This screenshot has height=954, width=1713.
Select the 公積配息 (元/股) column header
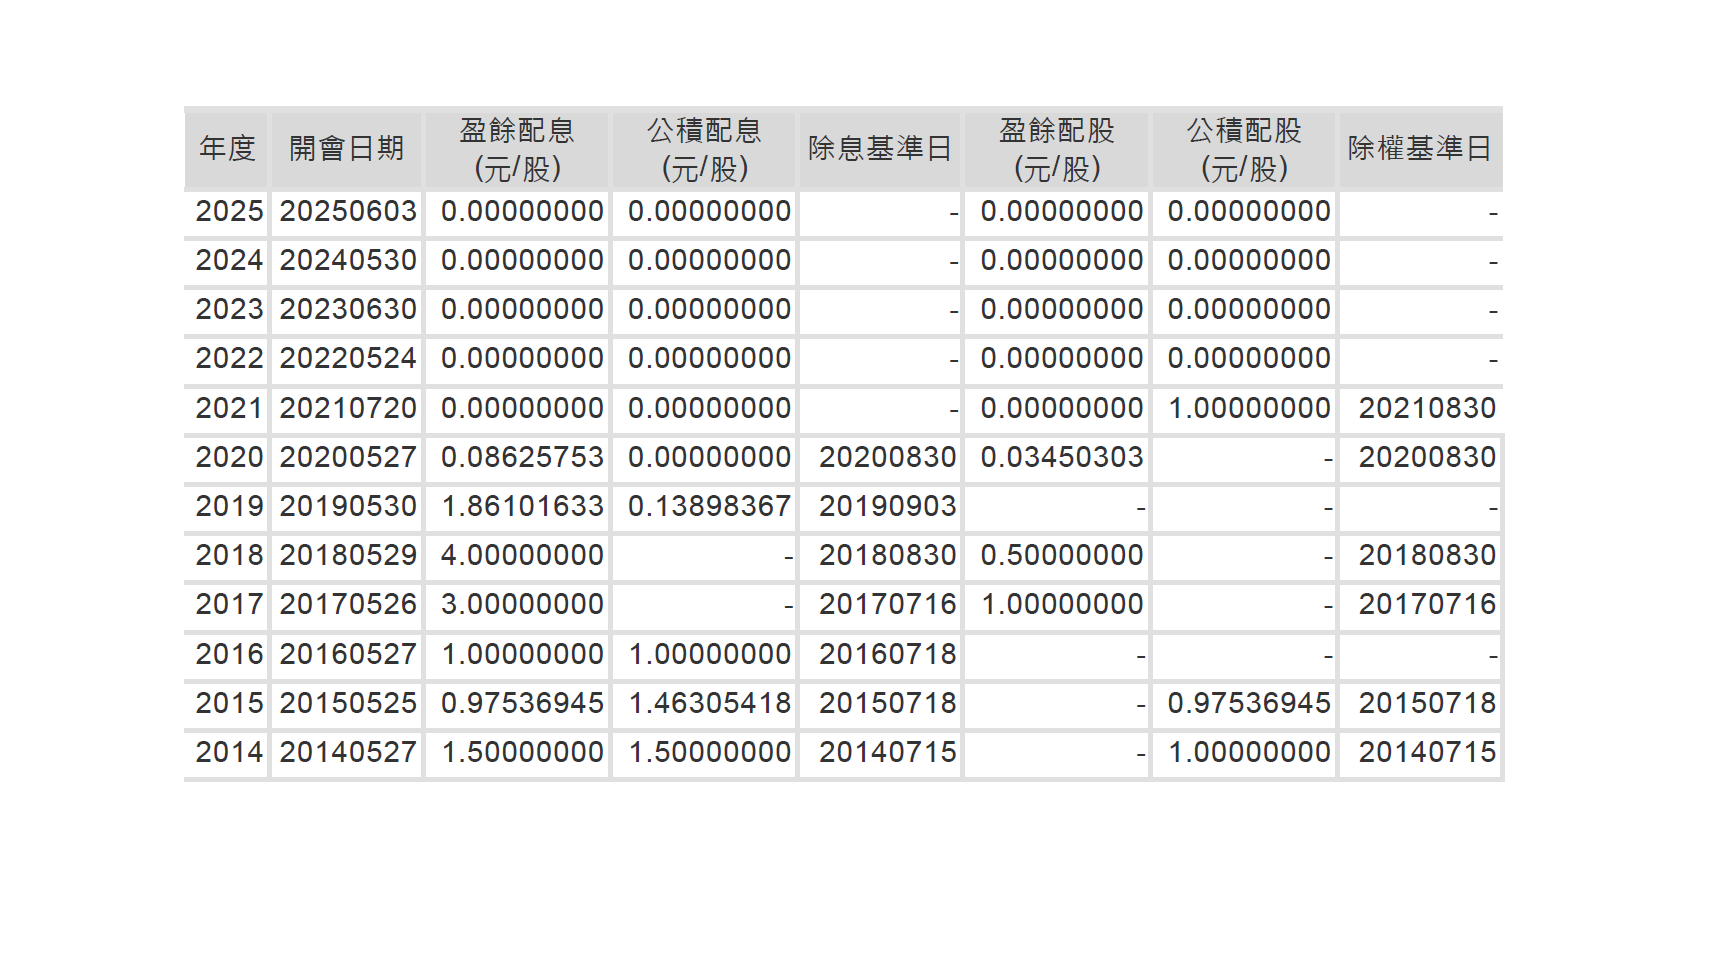704,149
